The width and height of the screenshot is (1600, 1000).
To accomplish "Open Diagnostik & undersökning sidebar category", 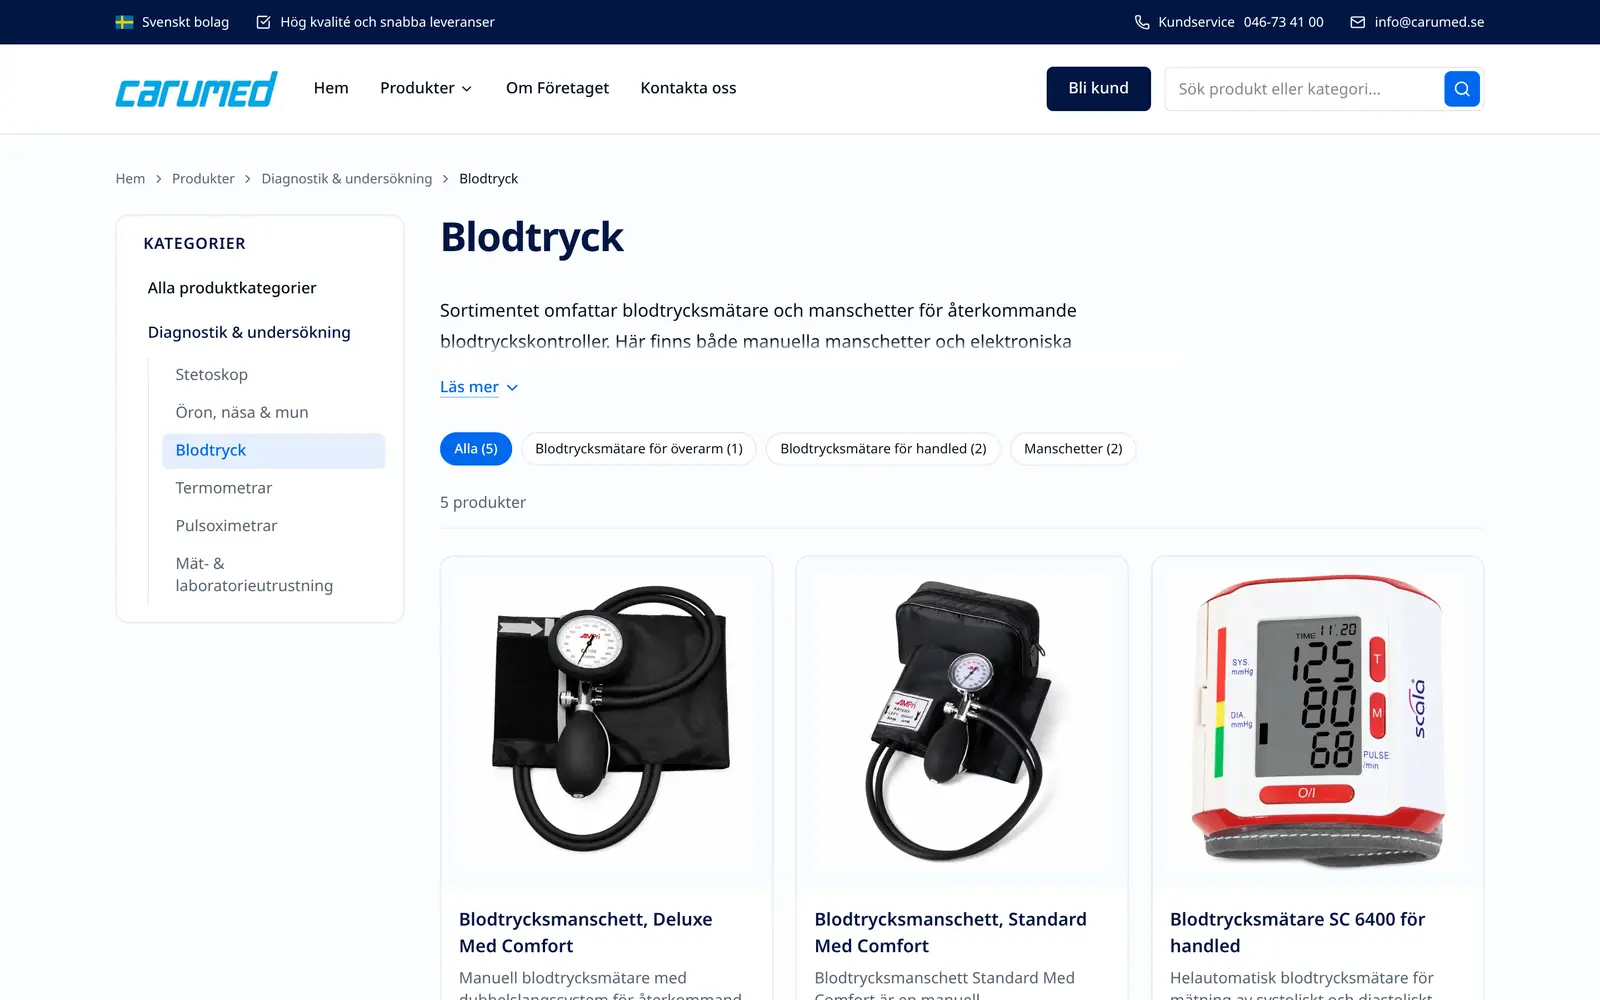I will click(249, 332).
